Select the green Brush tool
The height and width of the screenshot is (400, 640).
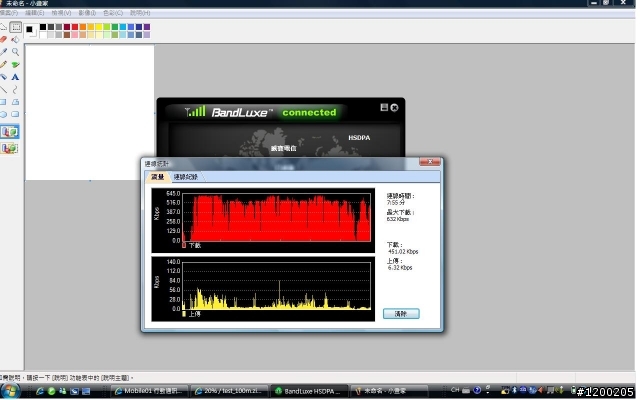point(16,64)
